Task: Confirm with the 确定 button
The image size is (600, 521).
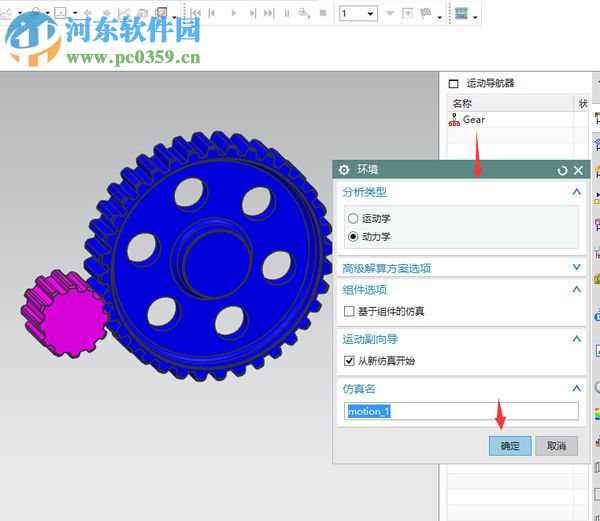Action: point(510,446)
